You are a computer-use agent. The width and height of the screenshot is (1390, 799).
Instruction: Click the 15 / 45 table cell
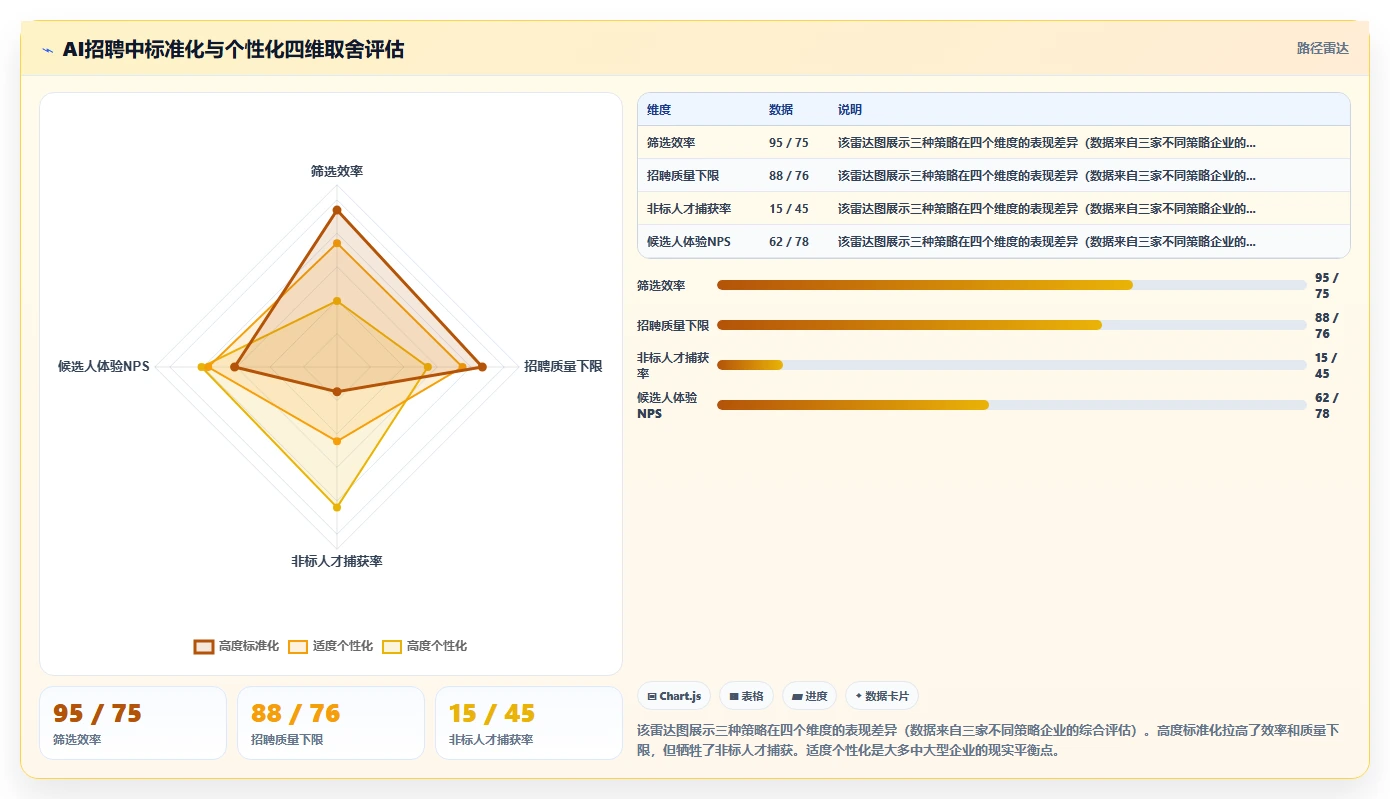789,209
